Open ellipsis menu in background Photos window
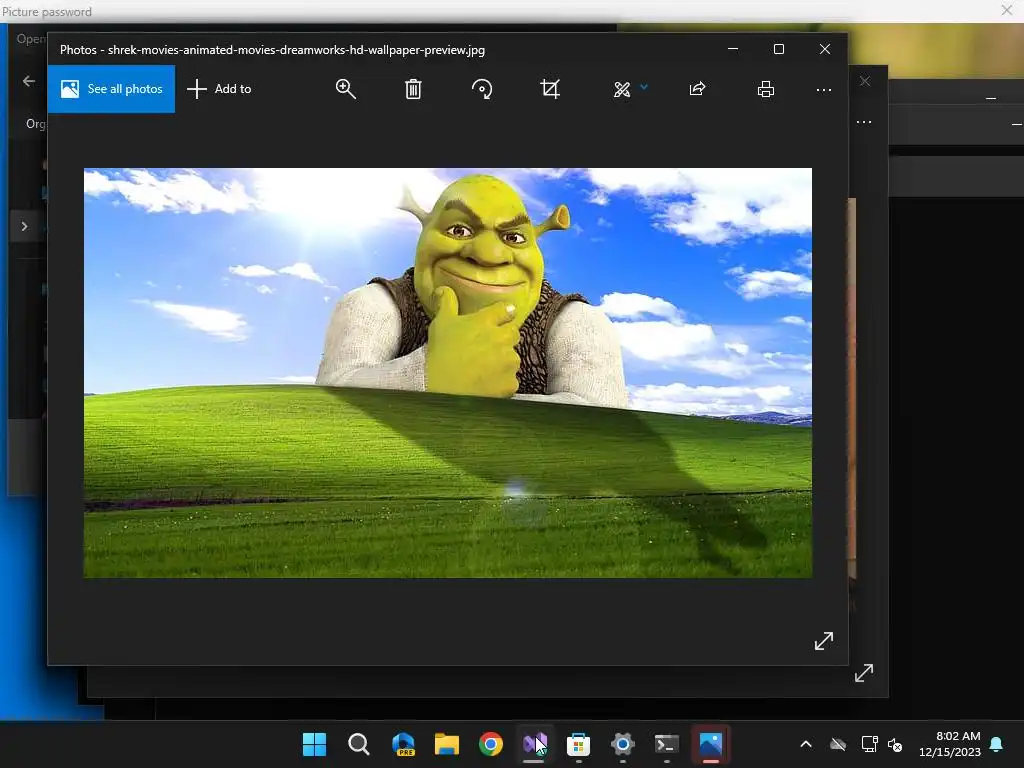This screenshot has height=768, width=1024. point(863,122)
